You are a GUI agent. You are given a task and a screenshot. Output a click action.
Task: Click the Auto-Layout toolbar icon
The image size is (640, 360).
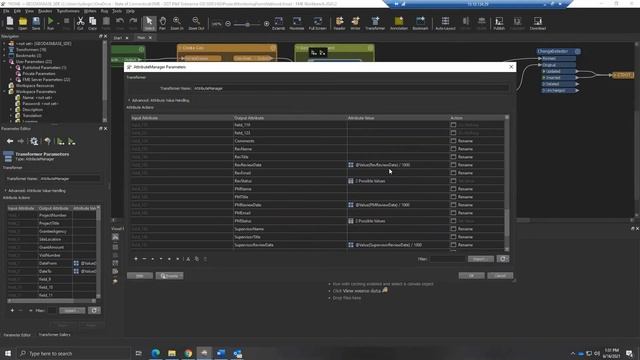point(445,23)
